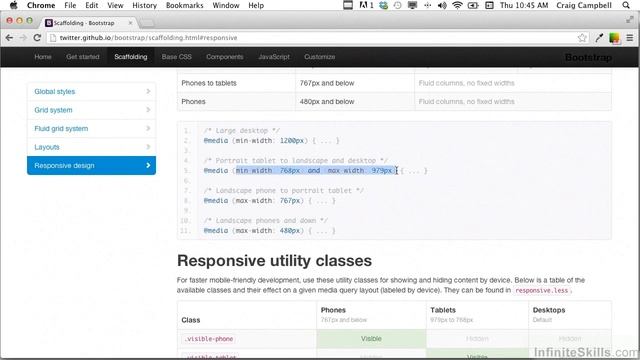Image resolution: width=640 pixels, height=360 pixels.
Task: Open the Components page
Action: (x=224, y=57)
